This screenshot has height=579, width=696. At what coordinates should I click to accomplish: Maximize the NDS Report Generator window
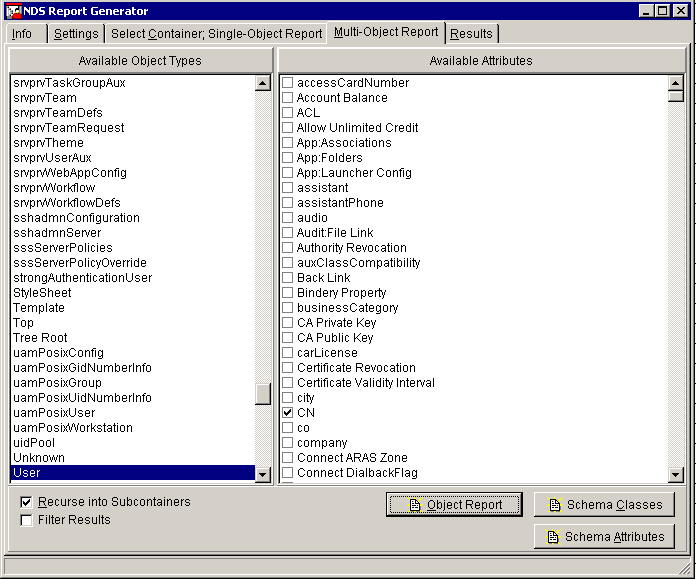(662, 11)
